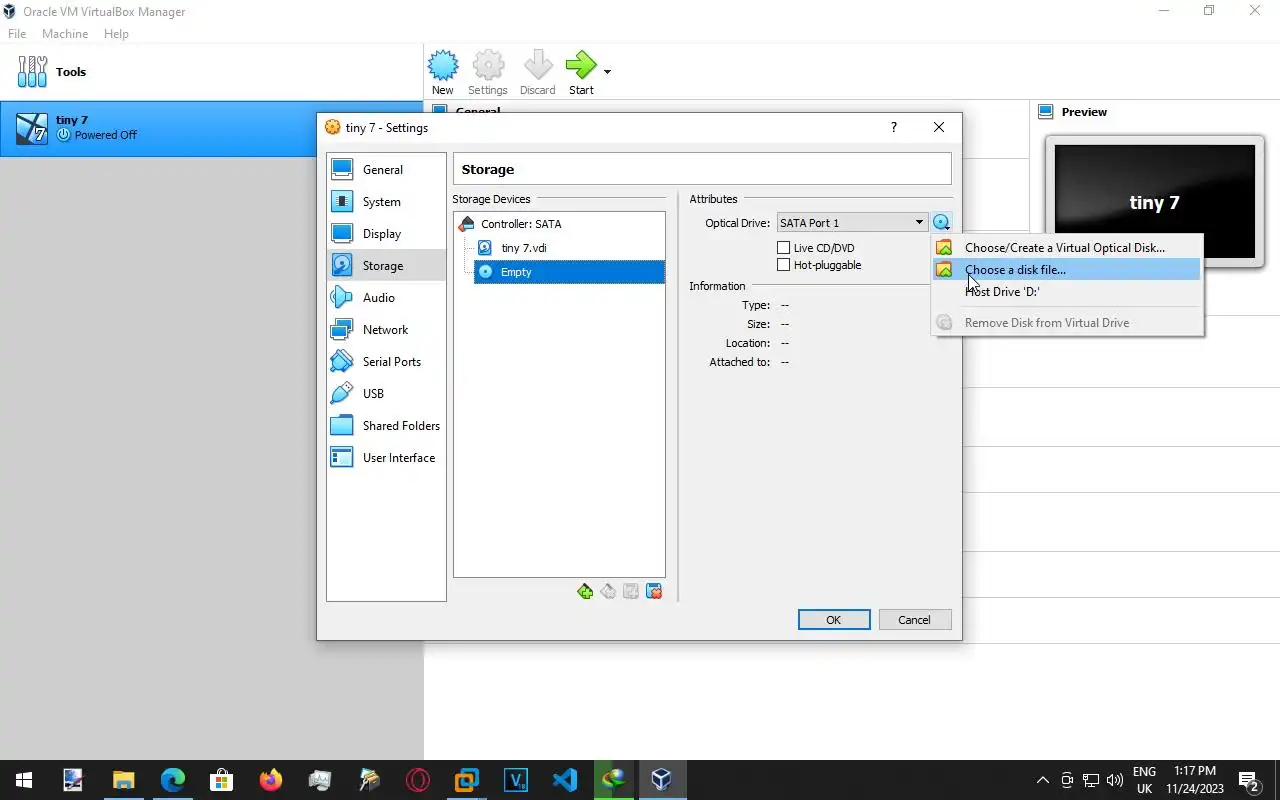
Task: Click the tiny 7 preview thumbnail
Action: click(1154, 201)
